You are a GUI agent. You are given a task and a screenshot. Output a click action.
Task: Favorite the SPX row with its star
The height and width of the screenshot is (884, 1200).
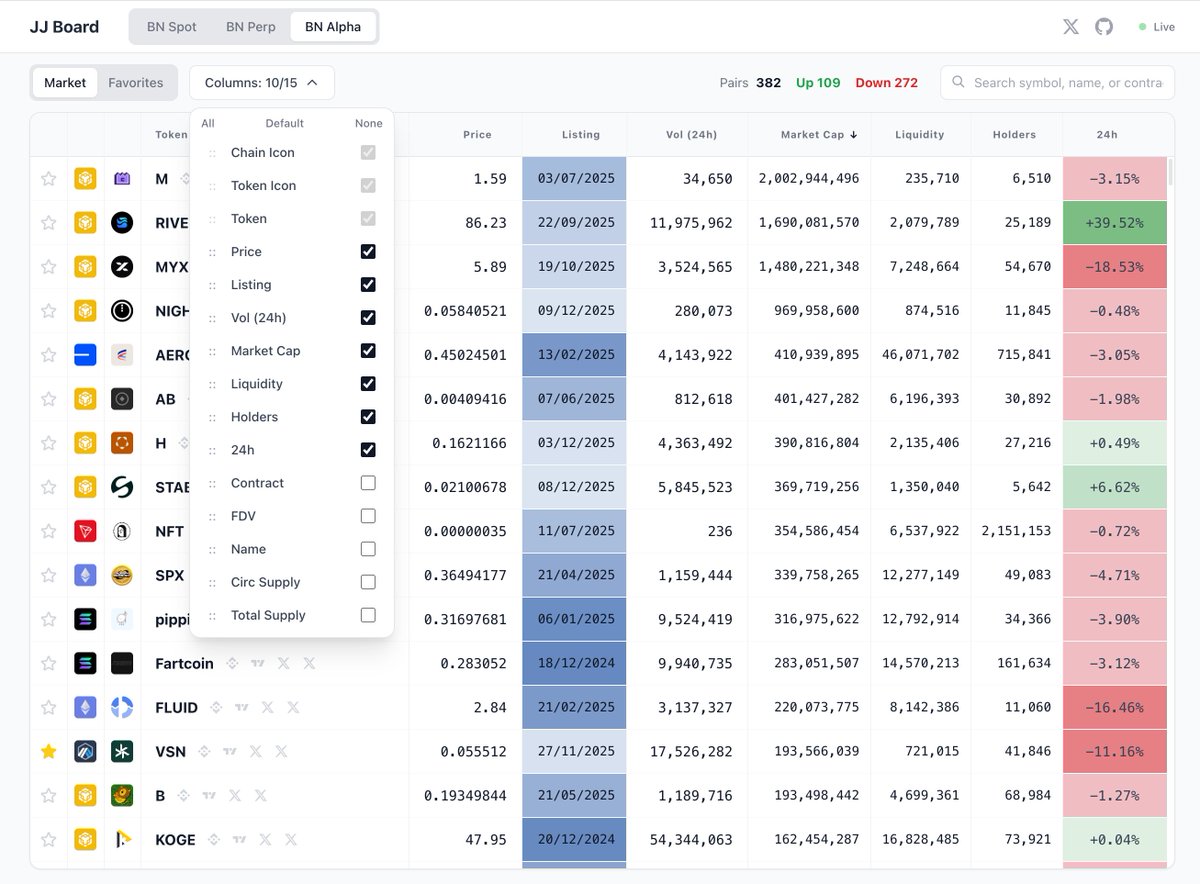tap(48, 575)
